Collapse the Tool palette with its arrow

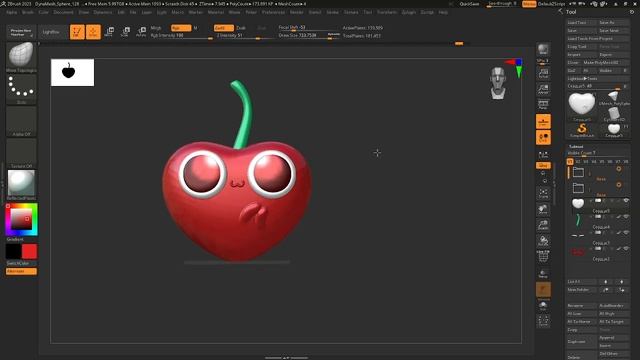point(560,11)
